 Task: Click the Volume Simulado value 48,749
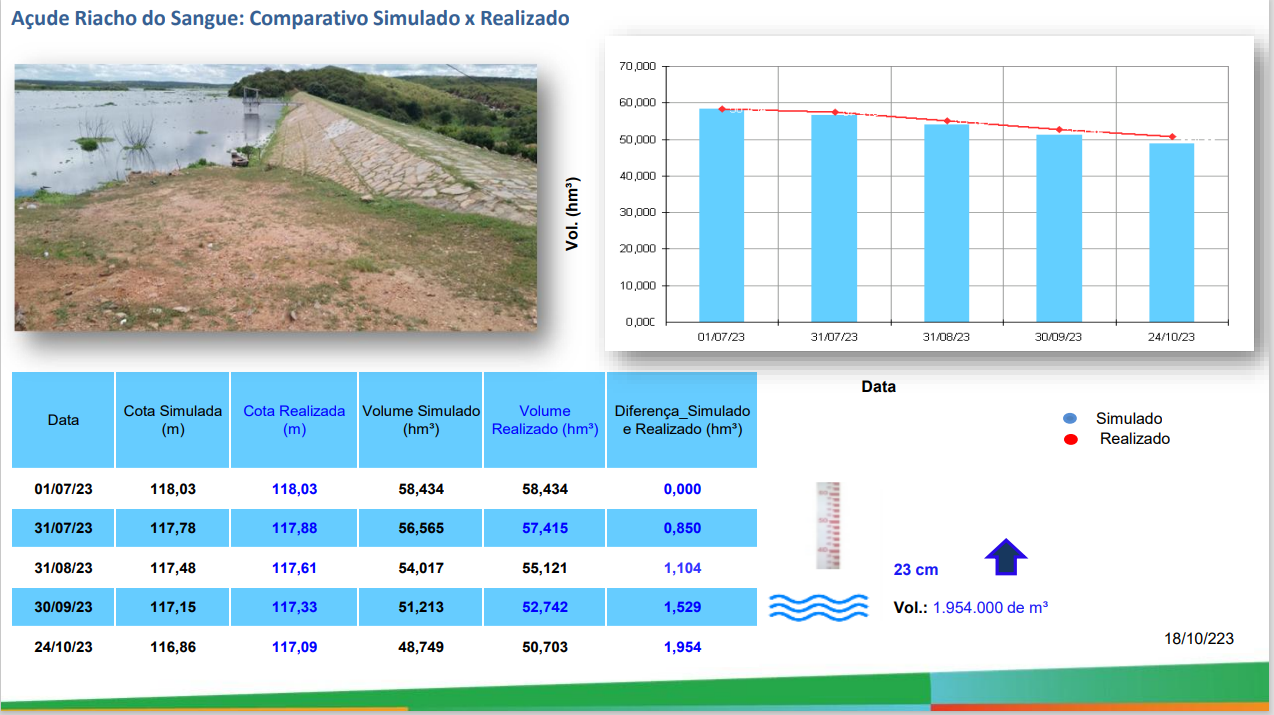[421, 647]
